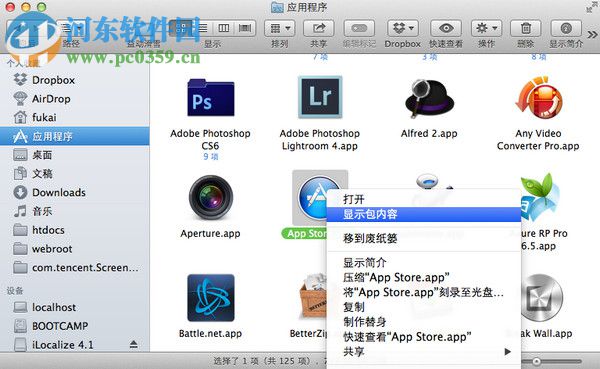Screen dimensions: 600x369
Task: Choose 移到废纸篓 in the context menu
Action: tap(424, 239)
